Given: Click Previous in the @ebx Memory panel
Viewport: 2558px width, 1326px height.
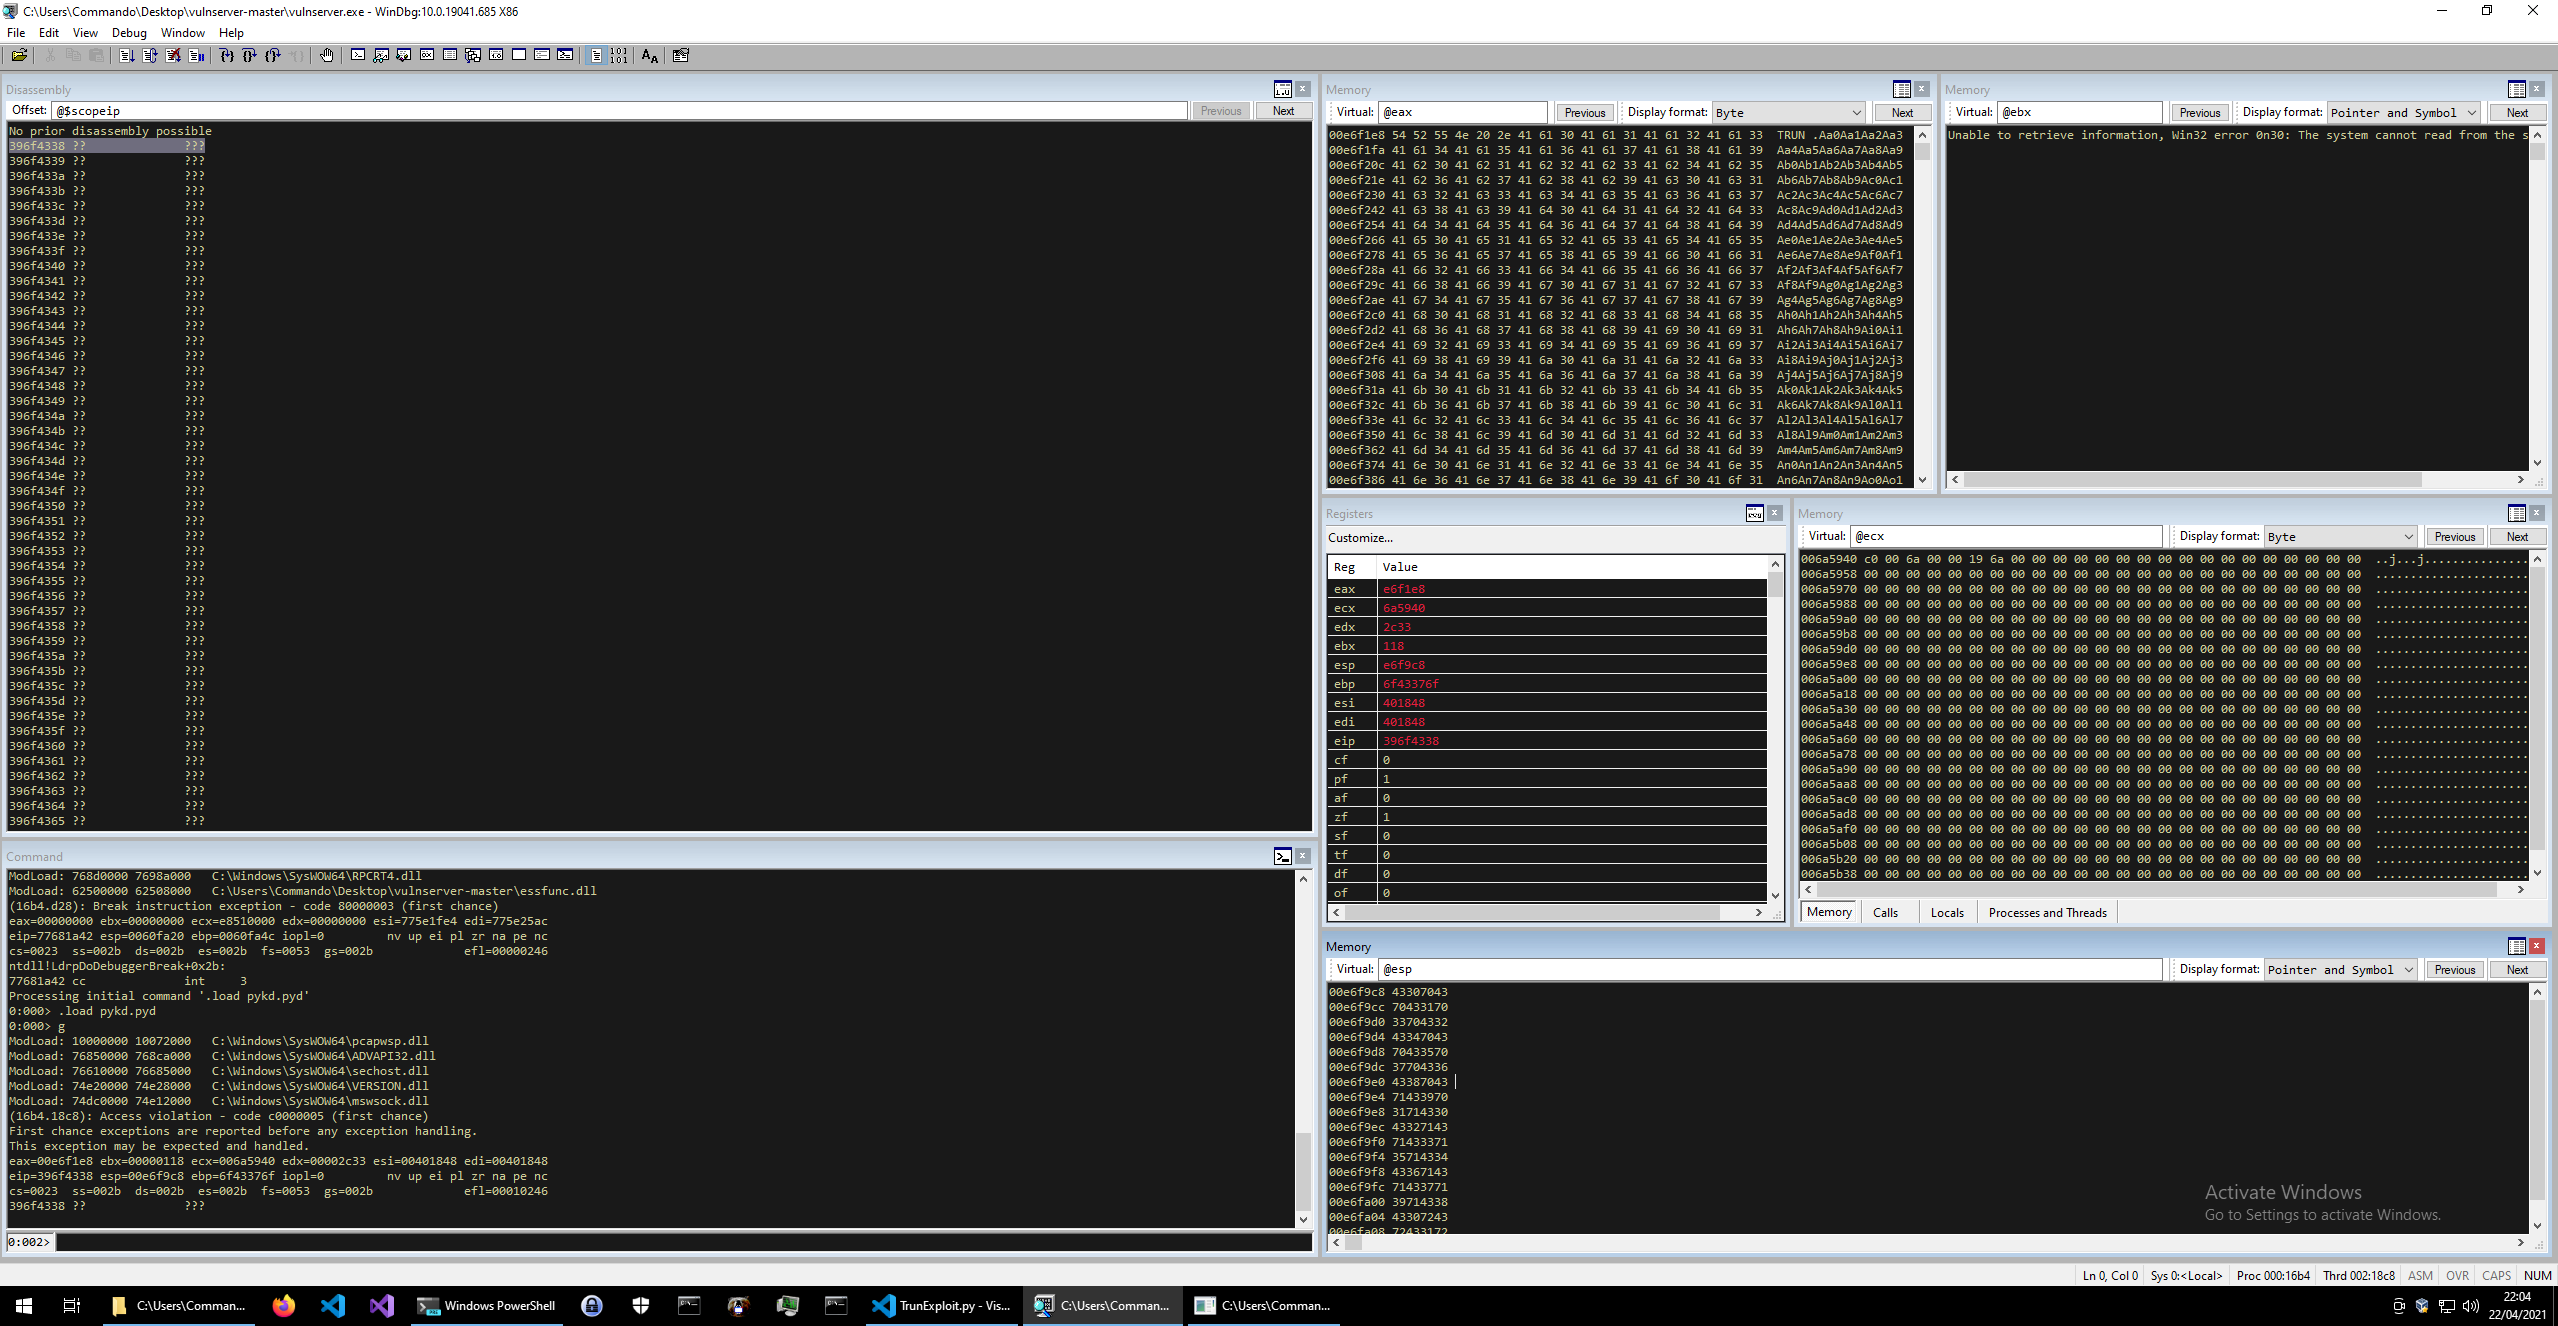Looking at the screenshot, I should tap(2199, 112).
